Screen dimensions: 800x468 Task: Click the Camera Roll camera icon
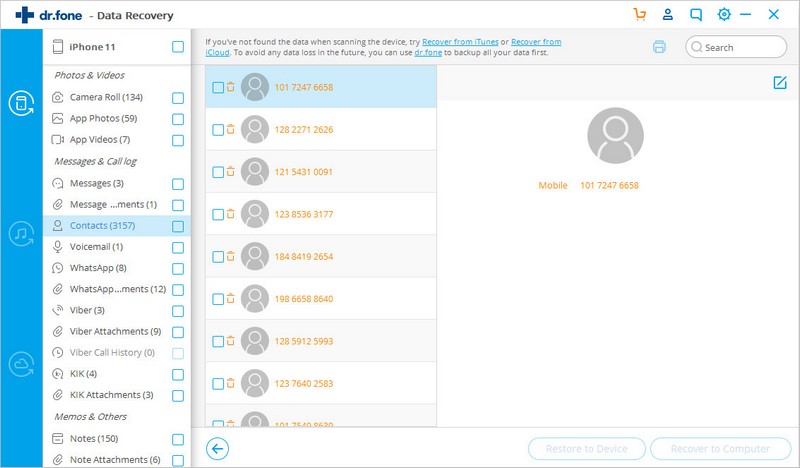click(x=58, y=97)
